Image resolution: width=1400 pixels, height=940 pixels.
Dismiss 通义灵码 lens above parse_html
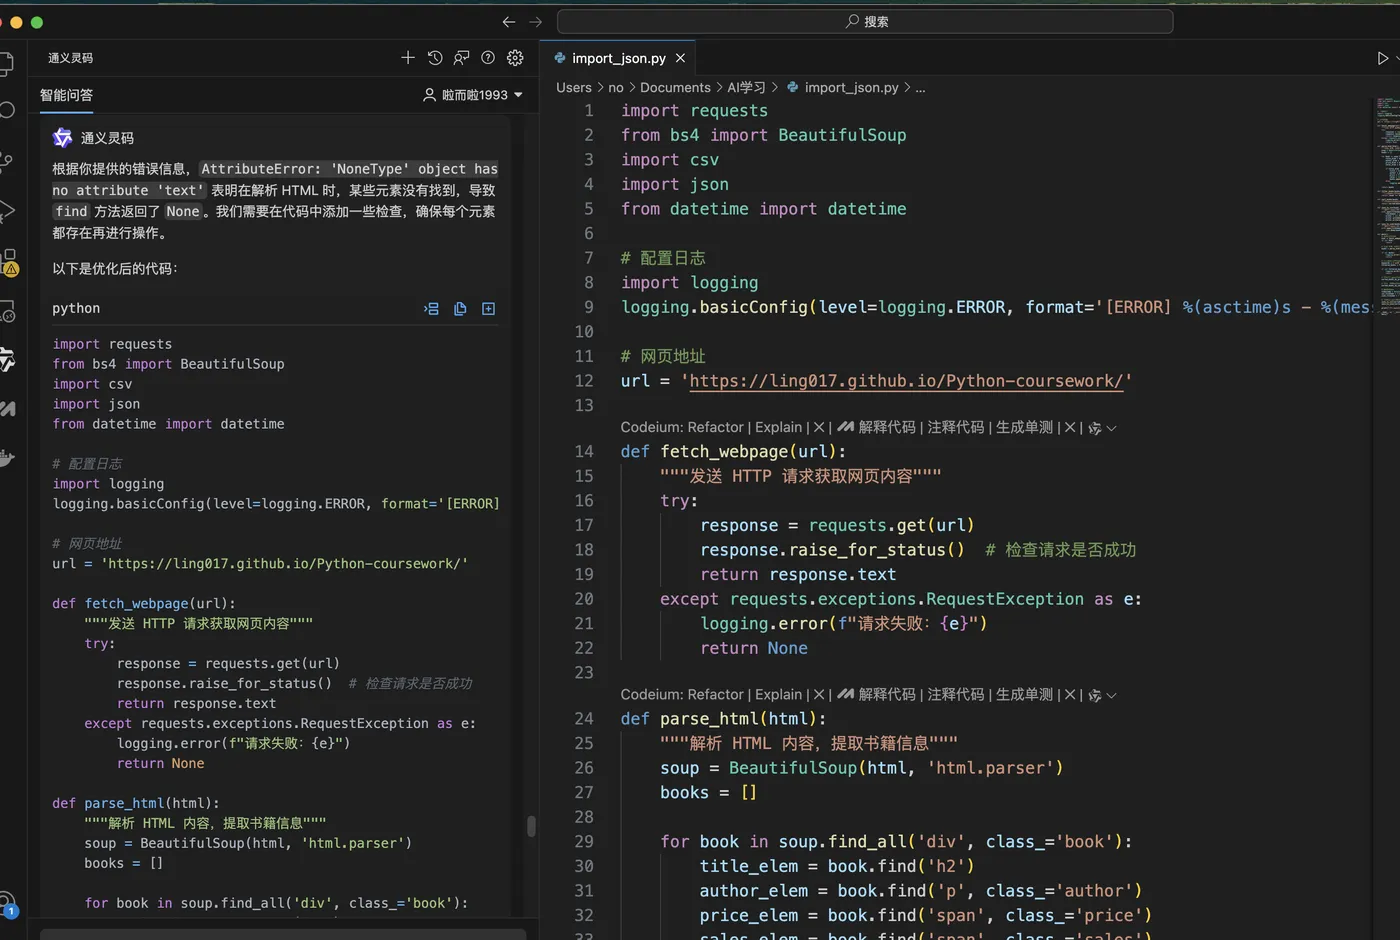pos(1069,694)
